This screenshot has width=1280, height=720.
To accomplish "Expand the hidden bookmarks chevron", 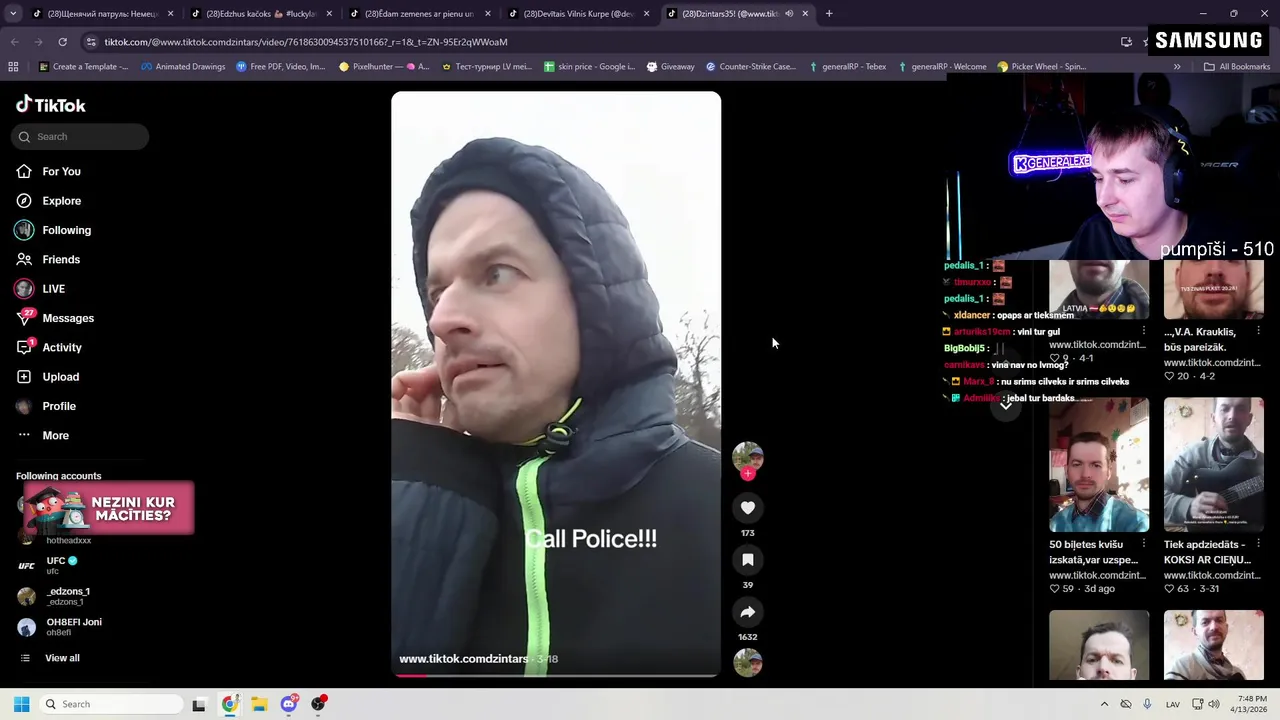I will 1177,67.
